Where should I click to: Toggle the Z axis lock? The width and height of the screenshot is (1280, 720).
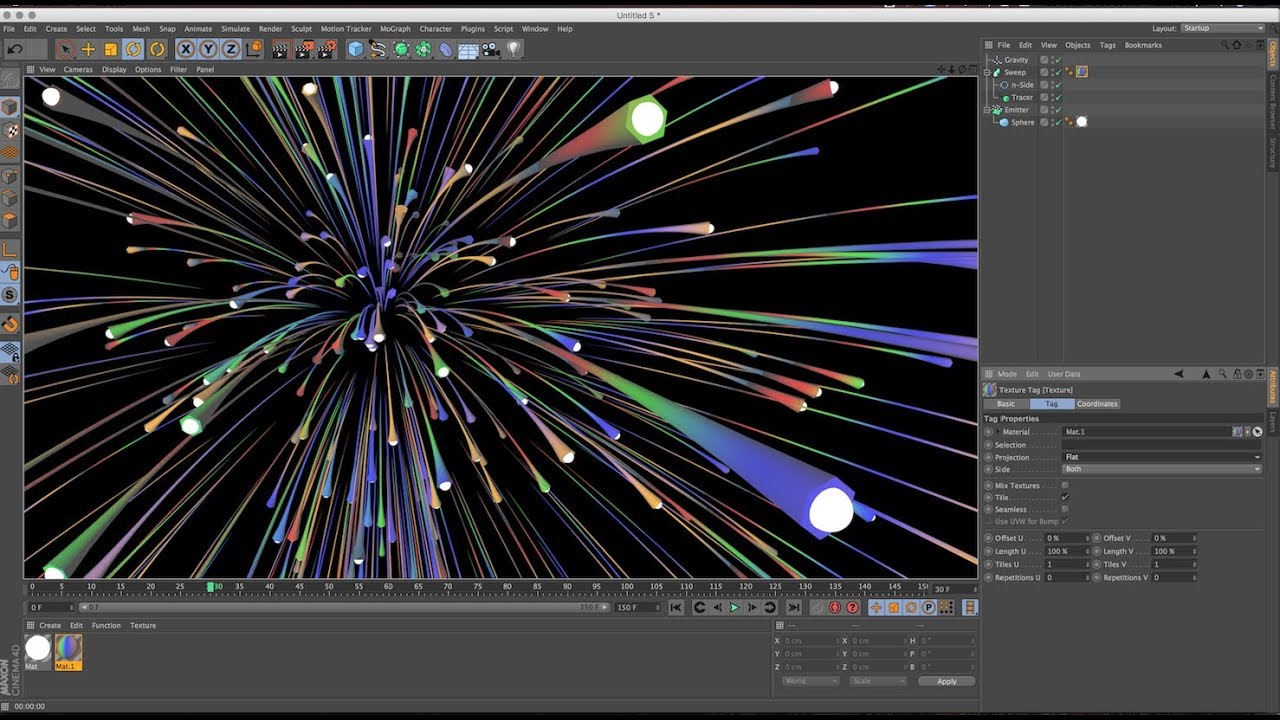point(231,49)
